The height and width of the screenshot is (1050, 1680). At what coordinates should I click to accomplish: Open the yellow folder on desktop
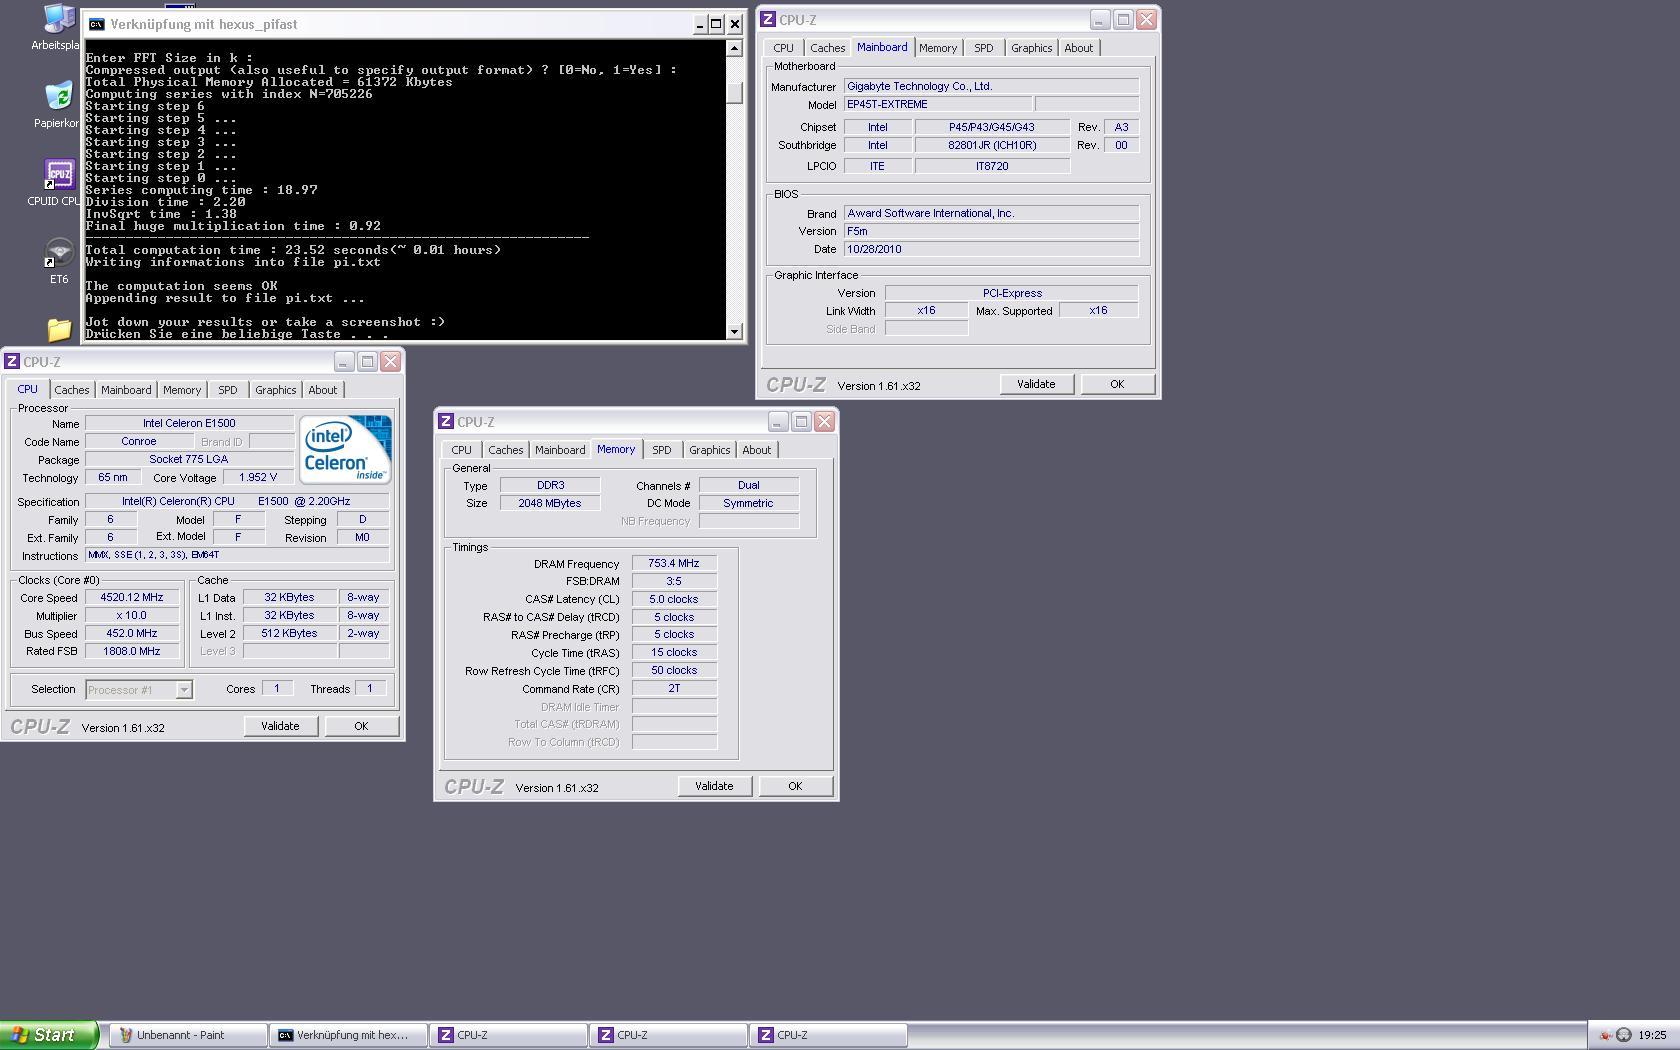tap(59, 329)
